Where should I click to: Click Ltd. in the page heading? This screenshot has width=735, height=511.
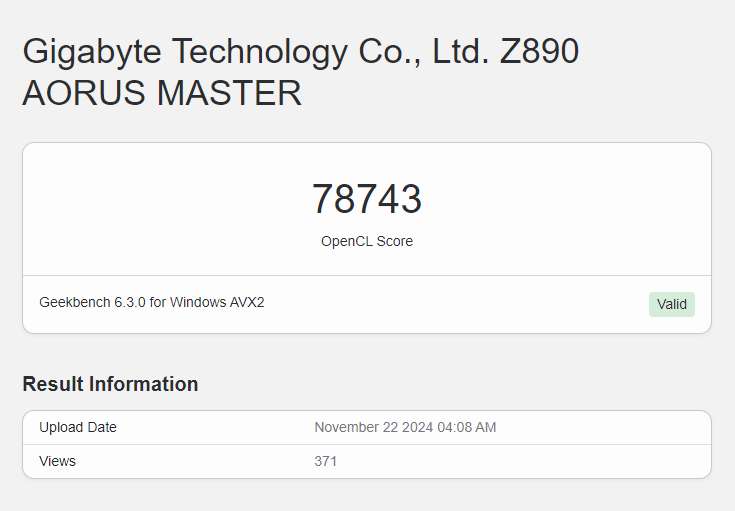(460, 52)
